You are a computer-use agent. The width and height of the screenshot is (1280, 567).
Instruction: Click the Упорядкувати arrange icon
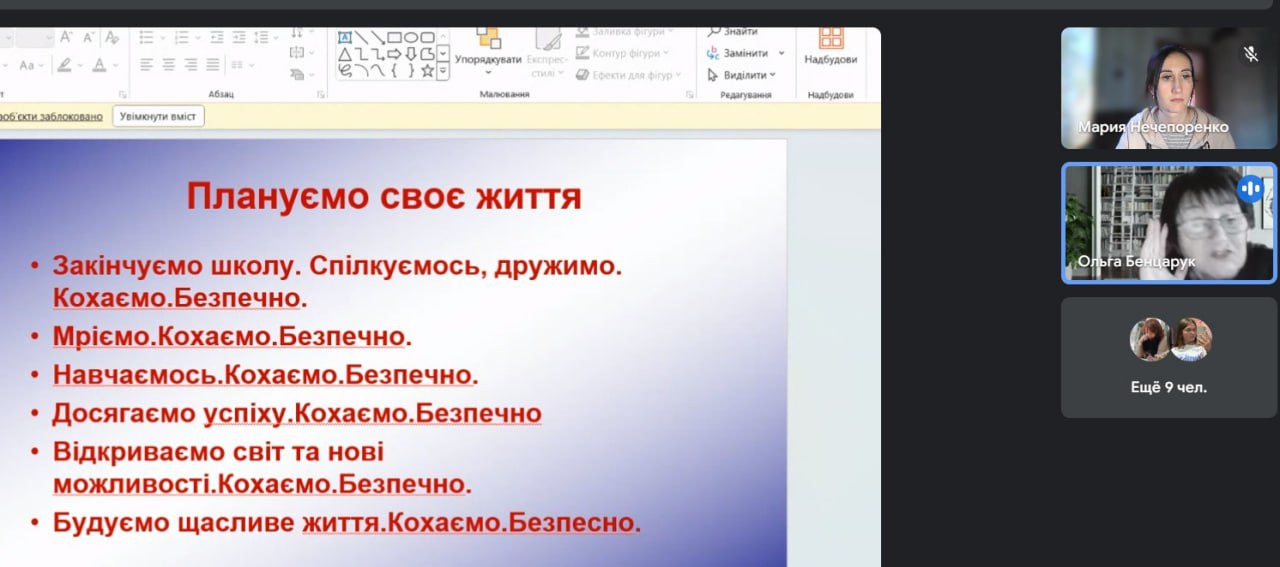(488, 40)
